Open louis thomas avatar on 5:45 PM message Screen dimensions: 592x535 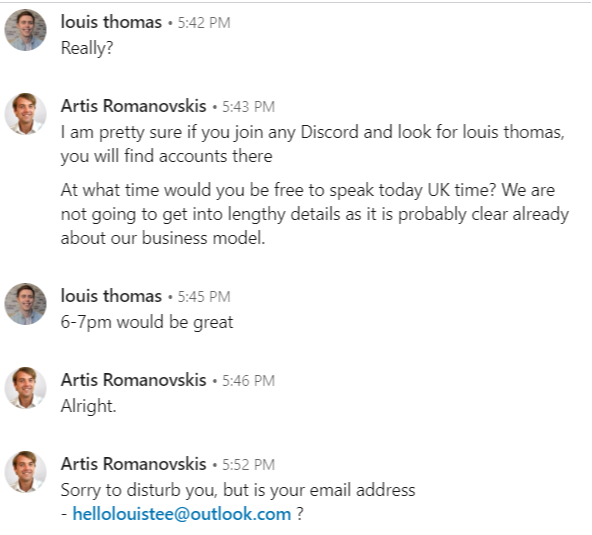tap(25, 304)
